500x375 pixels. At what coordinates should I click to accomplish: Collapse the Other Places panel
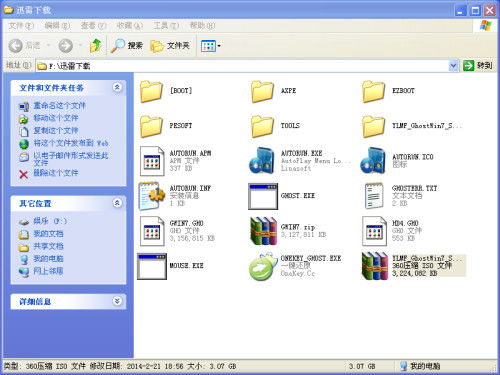[x=117, y=203]
